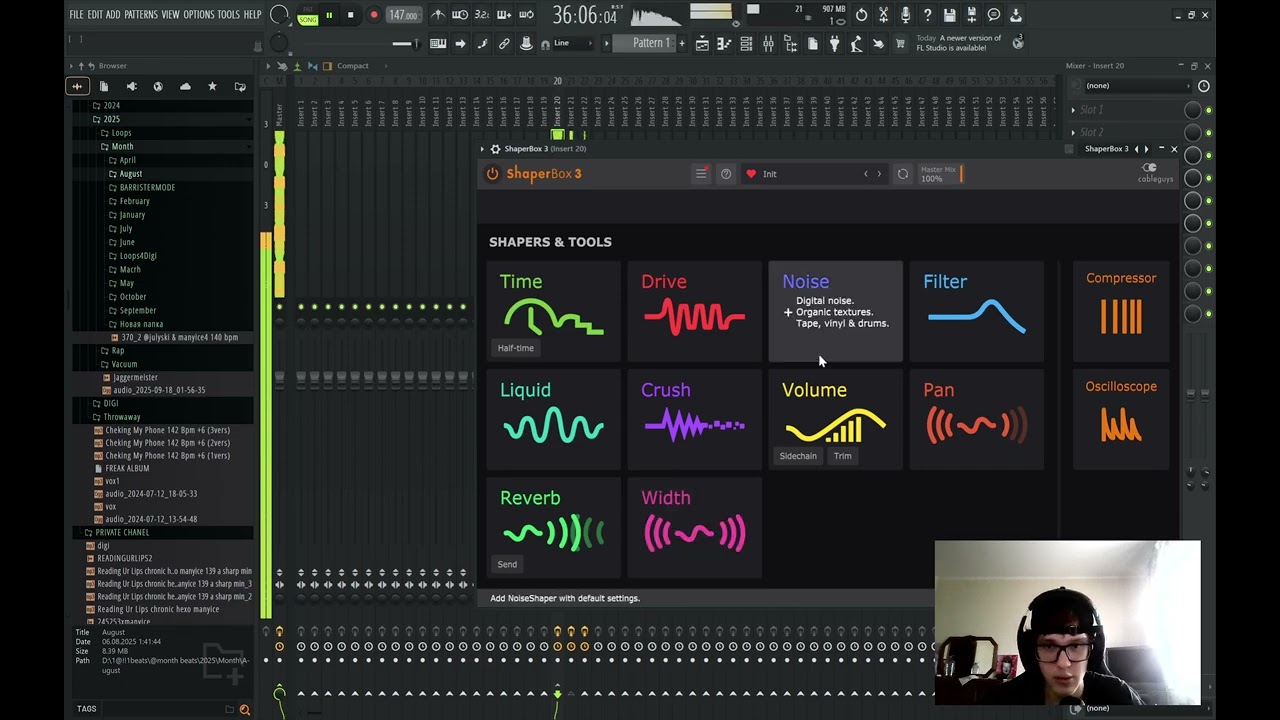Add the Pan shaper
This screenshot has height=720, width=1280.
coord(976,418)
